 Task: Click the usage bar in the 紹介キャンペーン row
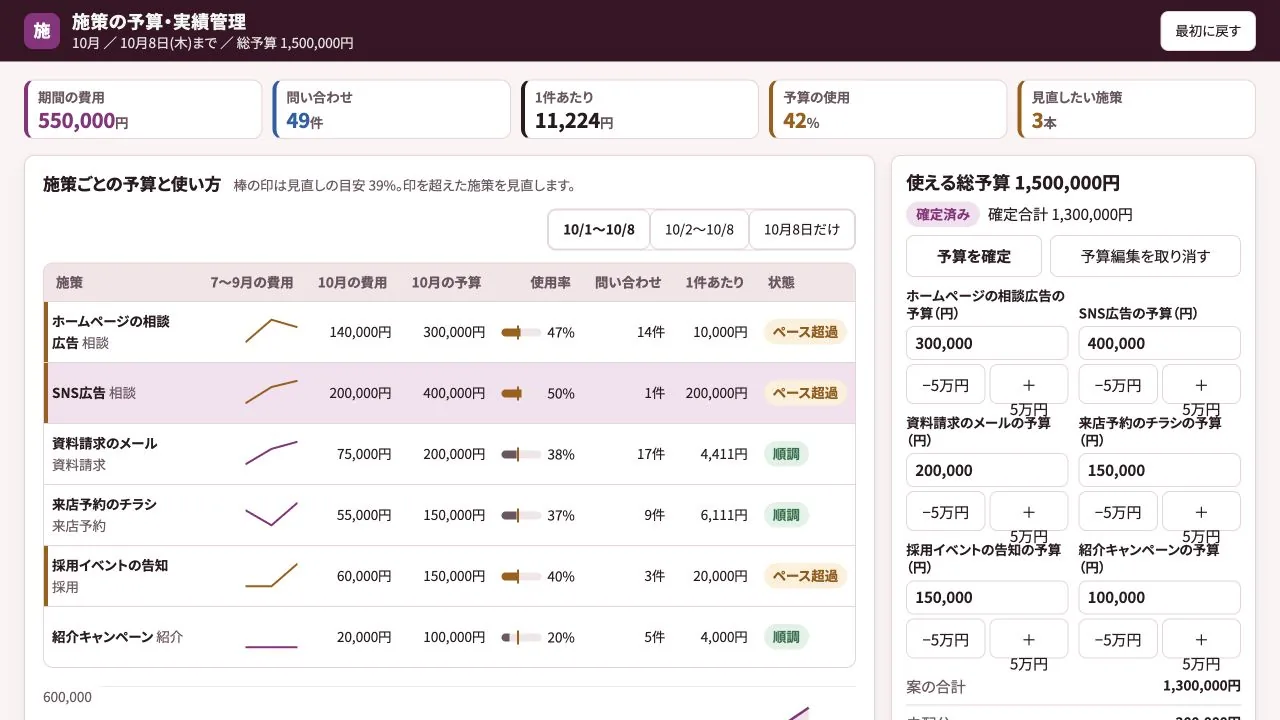pos(521,638)
